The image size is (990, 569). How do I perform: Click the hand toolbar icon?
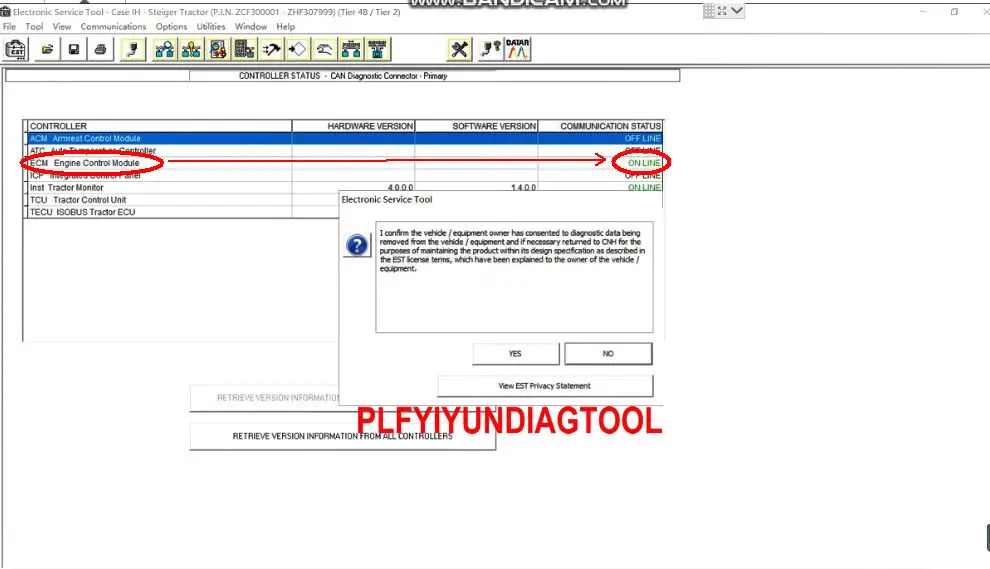pyautogui.click(x=325, y=49)
